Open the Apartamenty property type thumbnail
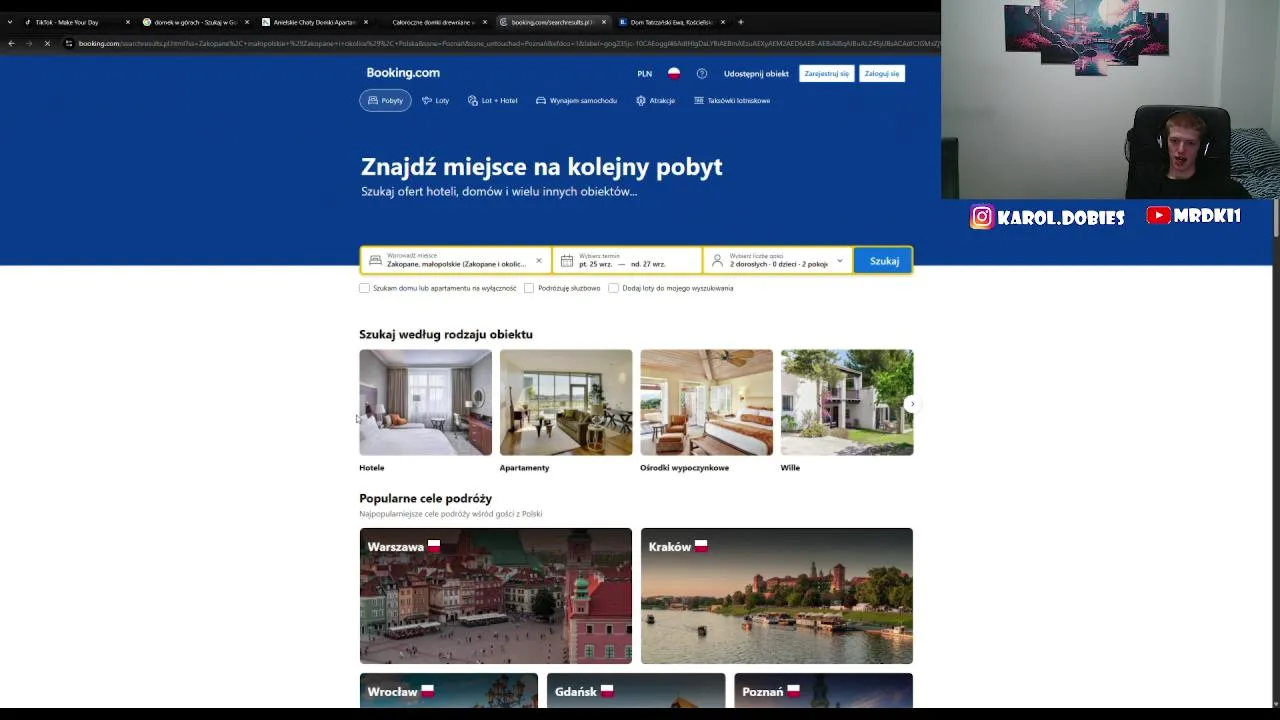Screen dimensions: 1280x720 pos(566,402)
